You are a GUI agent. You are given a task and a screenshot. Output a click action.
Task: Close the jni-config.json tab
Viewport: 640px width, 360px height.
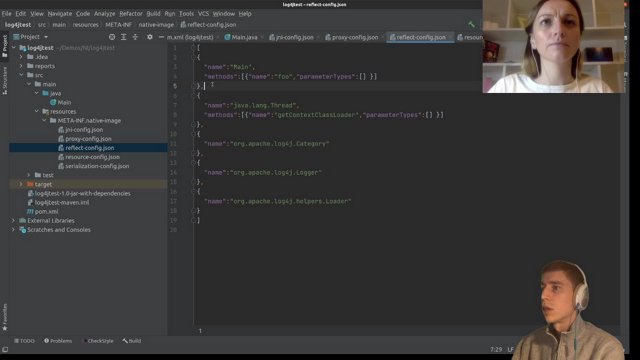click(318, 37)
